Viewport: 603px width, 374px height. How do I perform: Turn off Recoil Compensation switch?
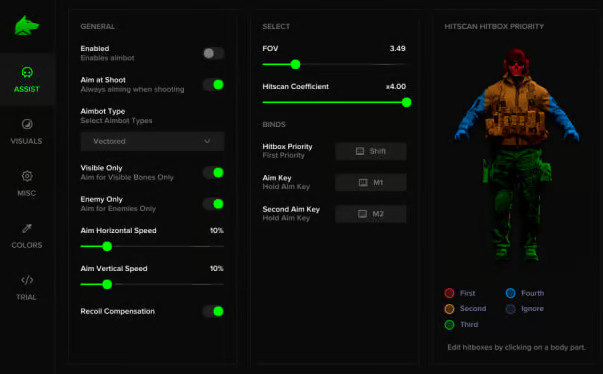(x=213, y=311)
